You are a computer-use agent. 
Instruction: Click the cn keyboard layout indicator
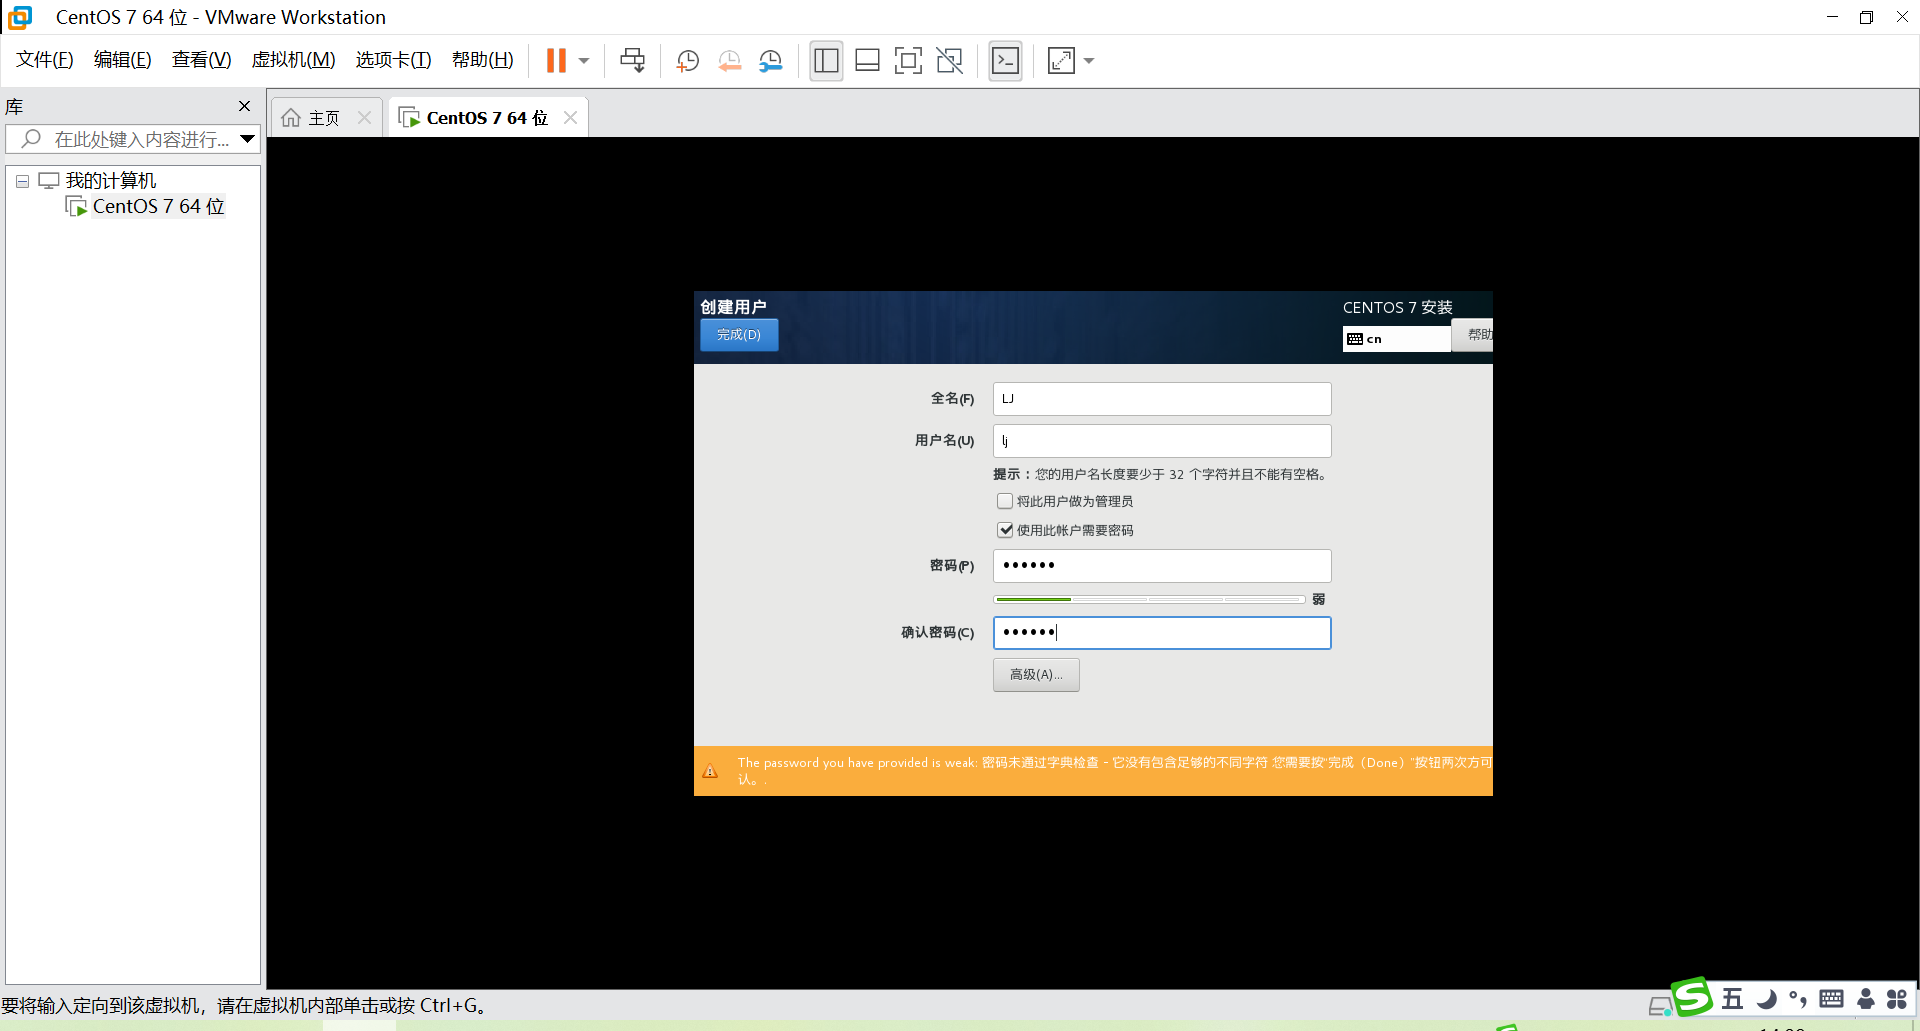1395,339
